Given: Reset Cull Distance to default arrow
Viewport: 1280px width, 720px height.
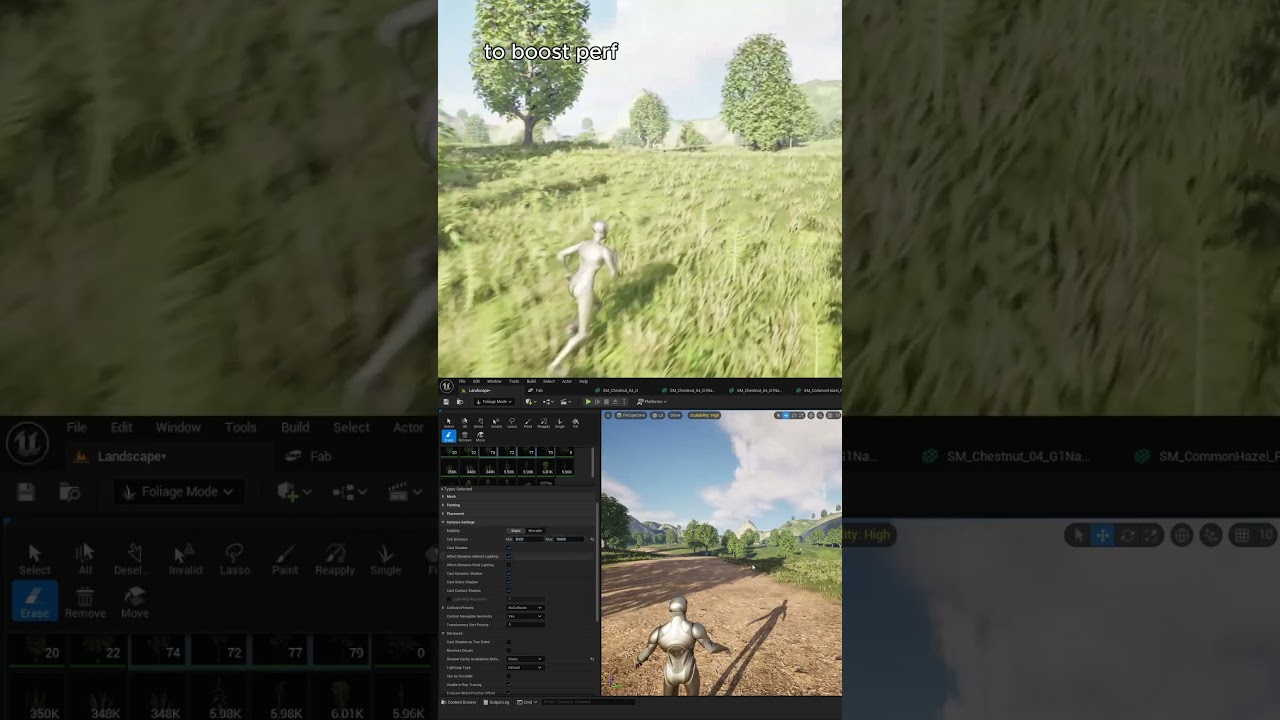Looking at the screenshot, I should (x=592, y=539).
